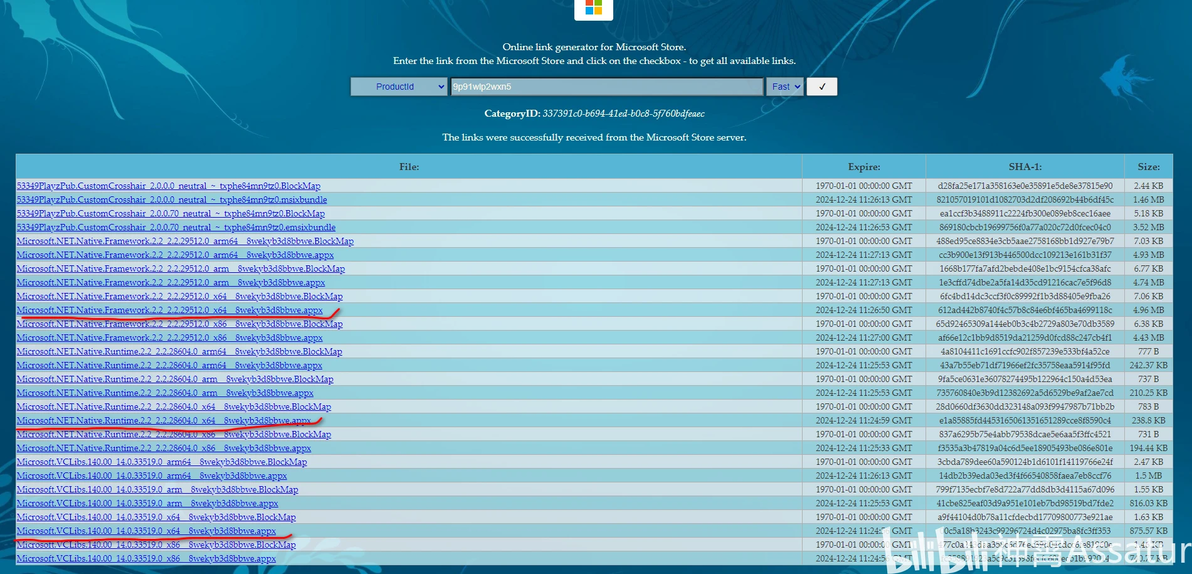Click the product ID input field

(x=607, y=87)
